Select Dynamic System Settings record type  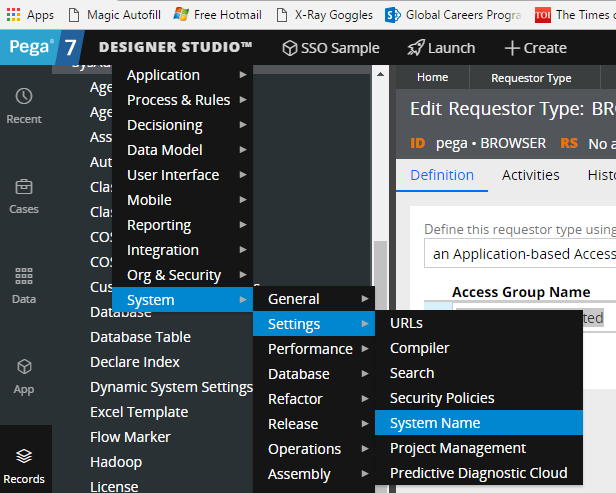[x=171, y=387]
